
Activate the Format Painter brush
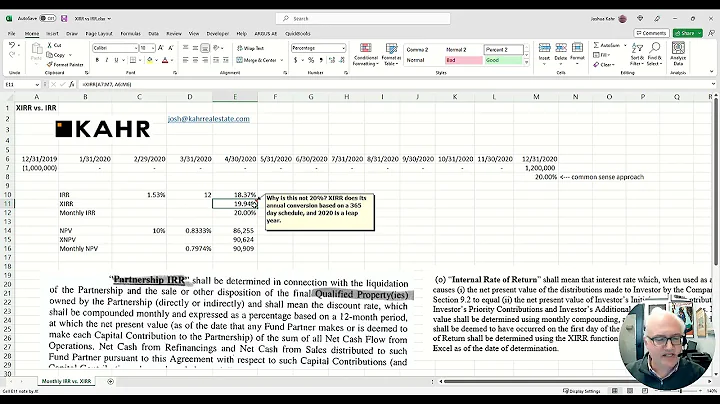point(50,65)
